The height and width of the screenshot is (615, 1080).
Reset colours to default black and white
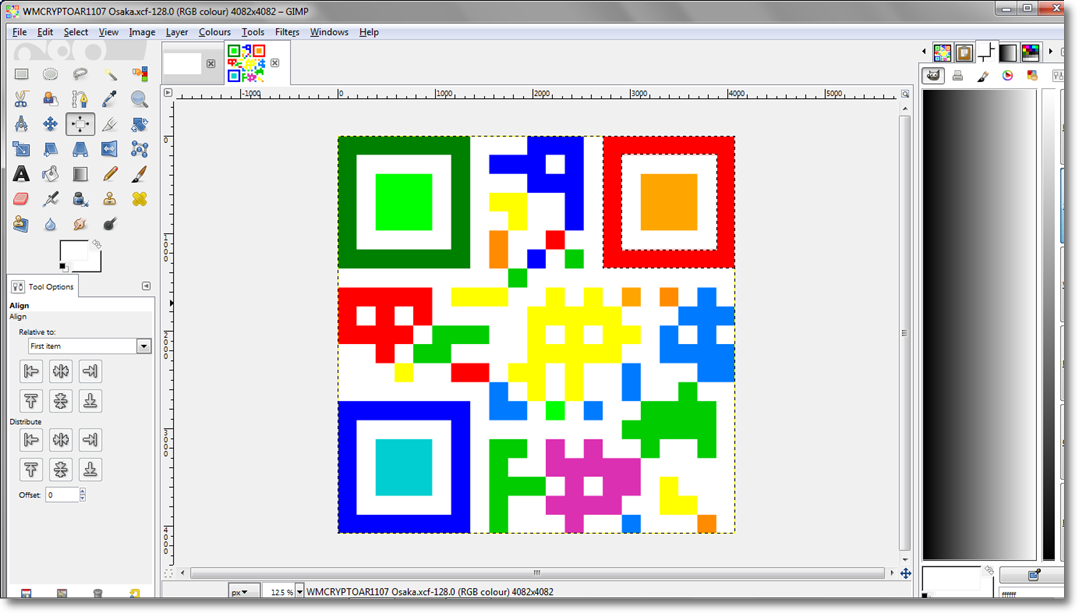(63, 267)
